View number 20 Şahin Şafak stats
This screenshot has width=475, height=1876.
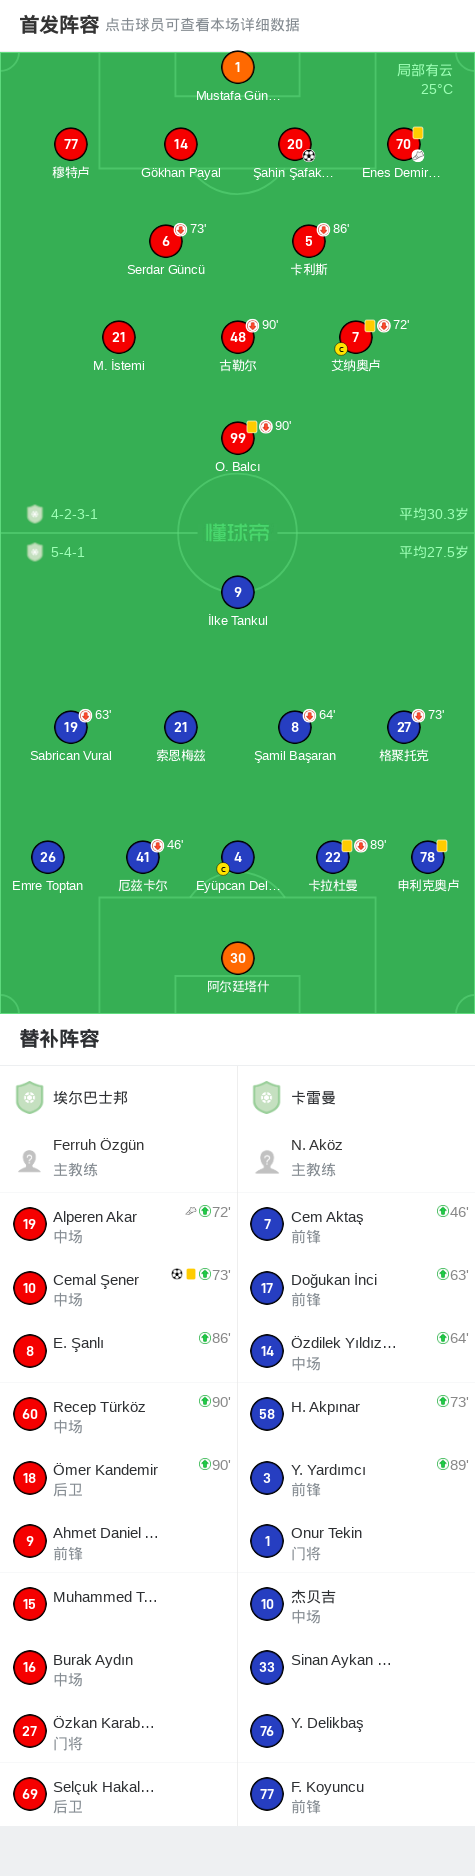tap(294, 153)
